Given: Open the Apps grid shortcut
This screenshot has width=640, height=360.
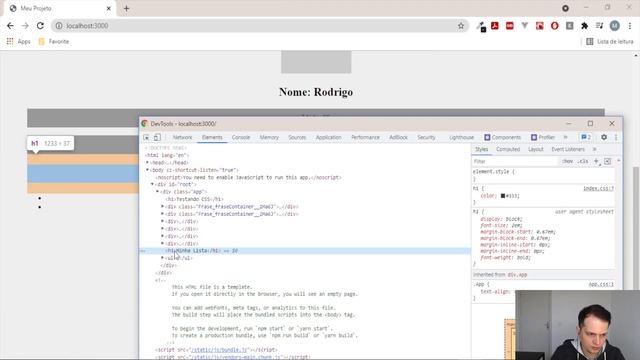Looking at the screenshot, I should click(18, 41).
